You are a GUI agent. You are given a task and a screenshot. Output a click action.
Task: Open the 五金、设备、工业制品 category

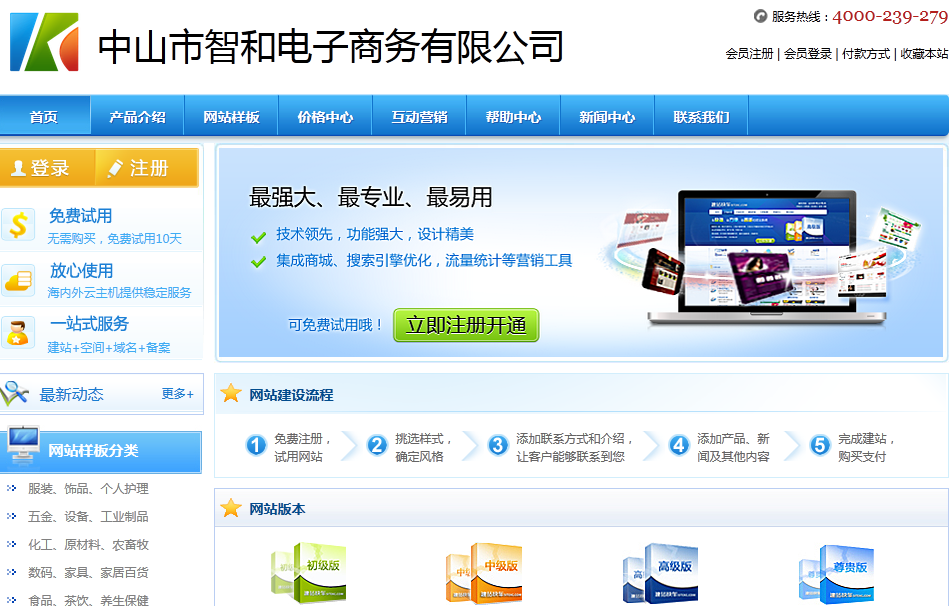[88, 517]
